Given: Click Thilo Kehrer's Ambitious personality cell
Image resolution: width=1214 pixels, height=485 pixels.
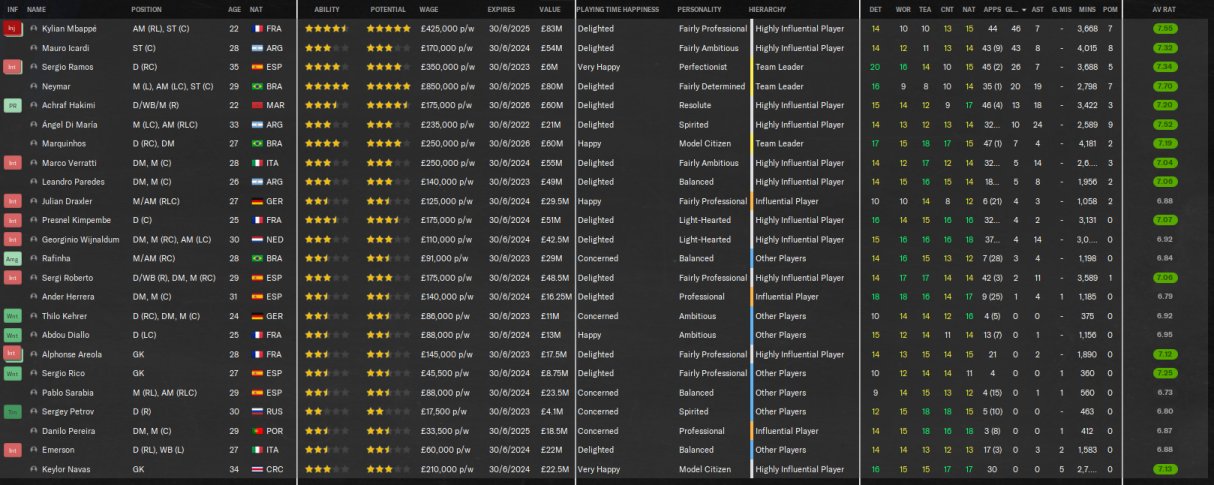Looking at the screenshot, I should [x=696, y=316].
